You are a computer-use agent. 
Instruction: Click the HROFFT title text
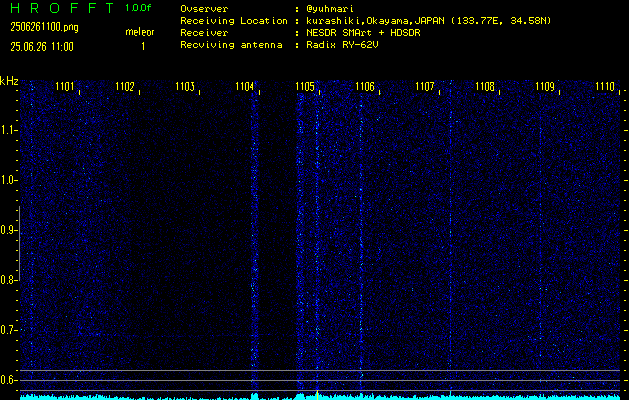[62, 8]
